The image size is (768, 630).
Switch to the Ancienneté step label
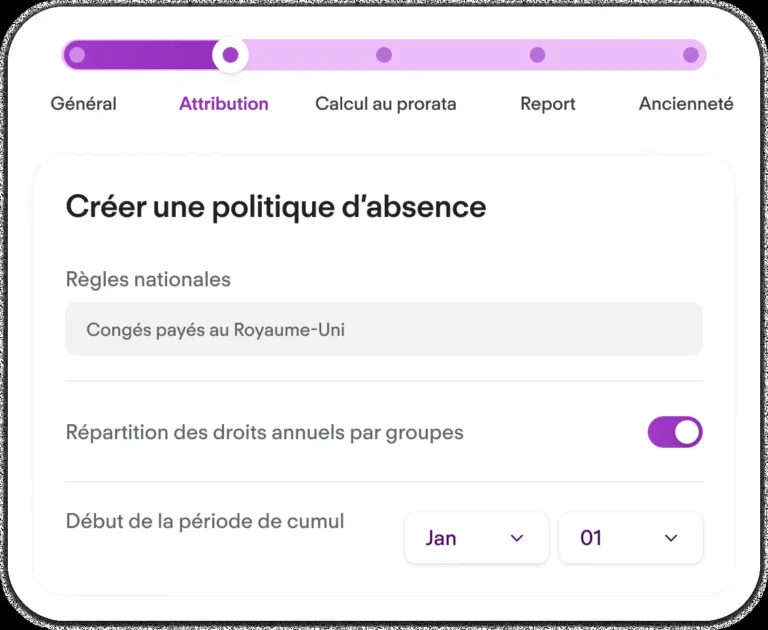pyautogui.click(x=686, y=104)
